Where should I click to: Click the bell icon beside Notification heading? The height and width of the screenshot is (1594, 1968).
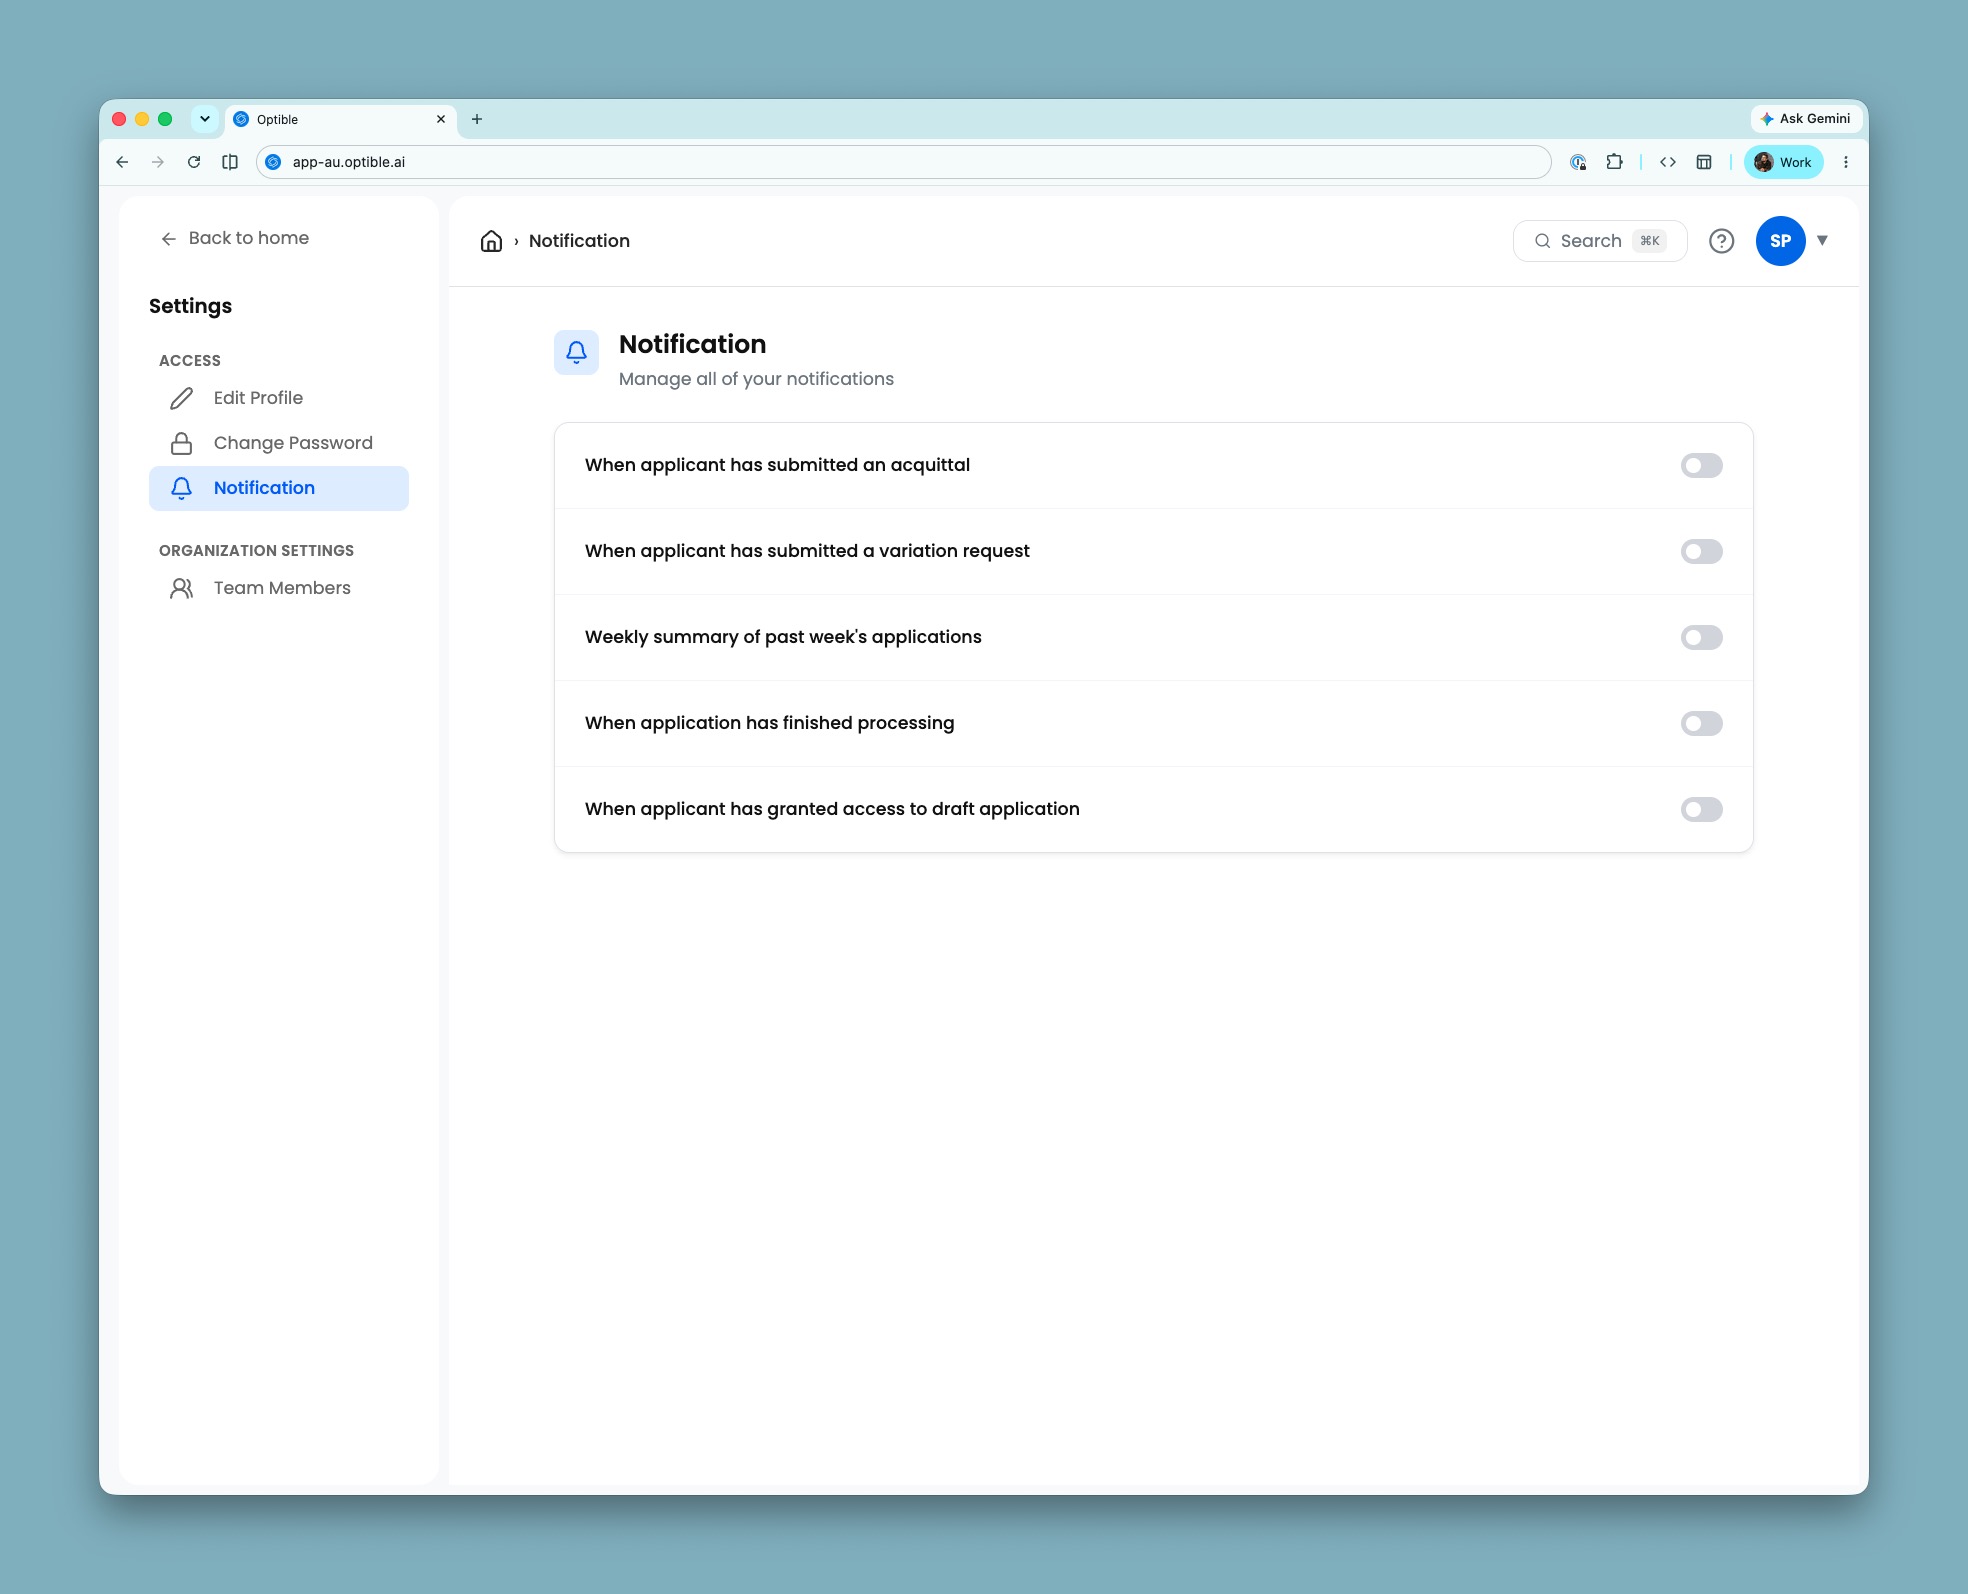click(576, 352)
